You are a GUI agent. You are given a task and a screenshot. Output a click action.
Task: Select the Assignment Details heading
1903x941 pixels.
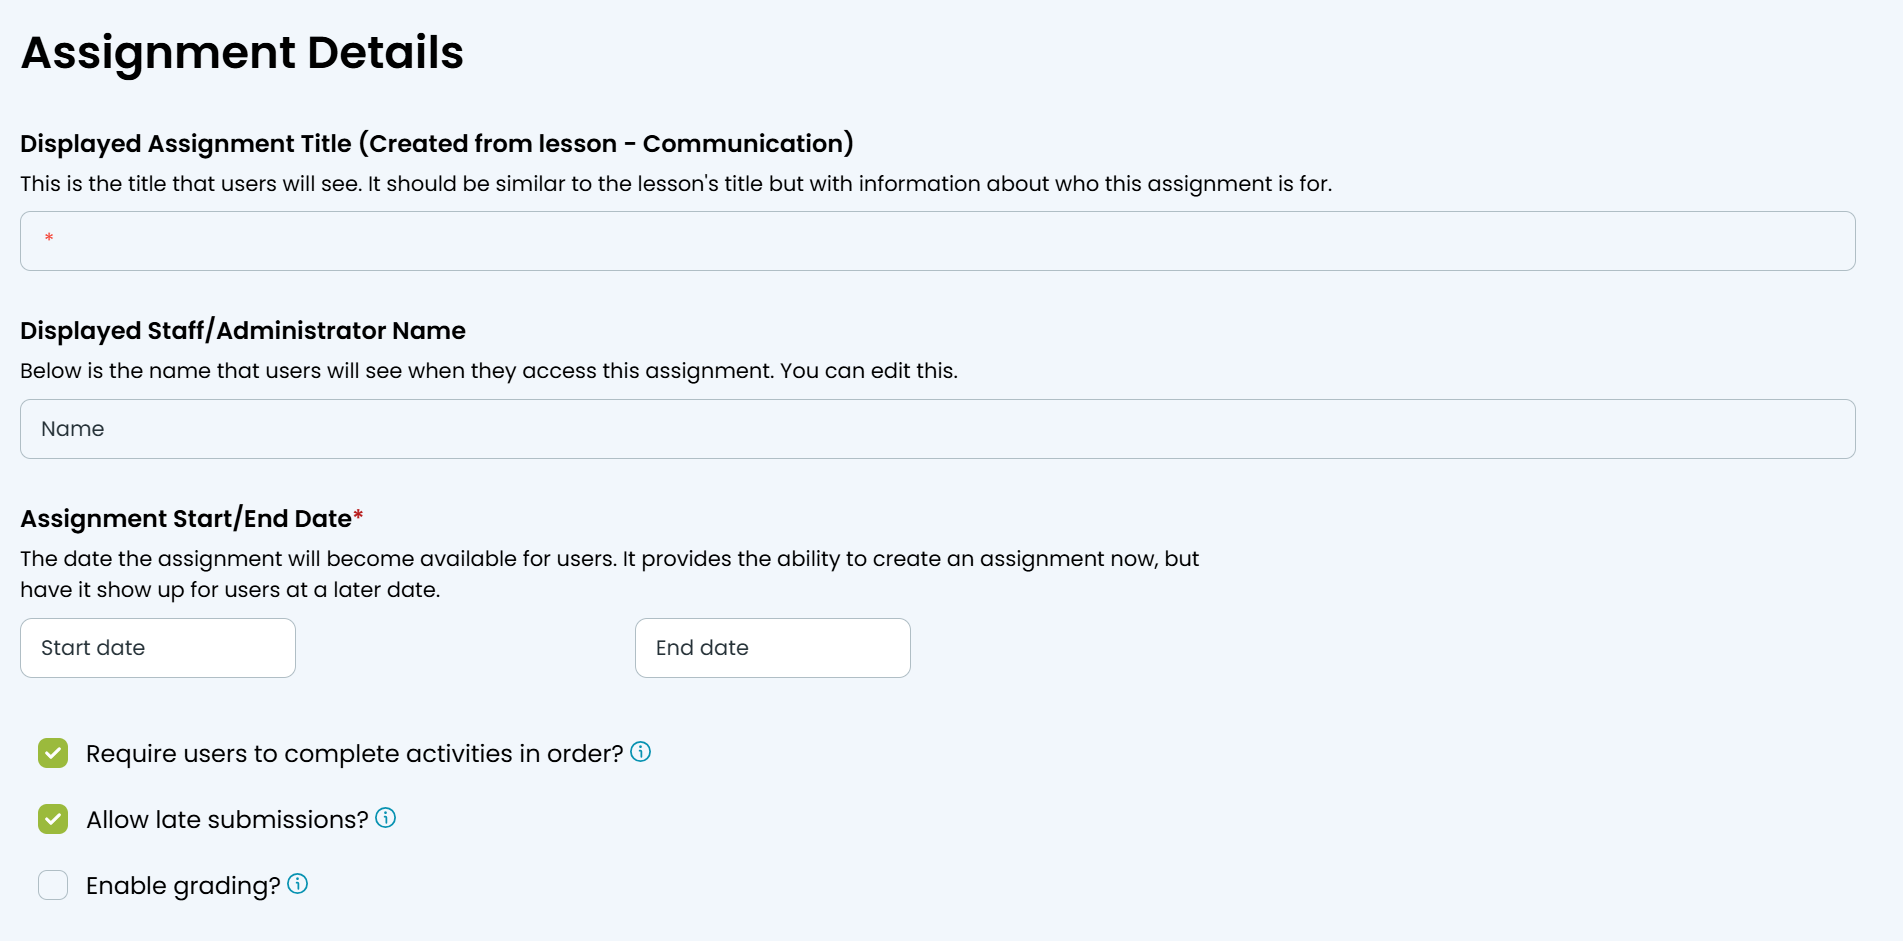(x=242, y=53)
